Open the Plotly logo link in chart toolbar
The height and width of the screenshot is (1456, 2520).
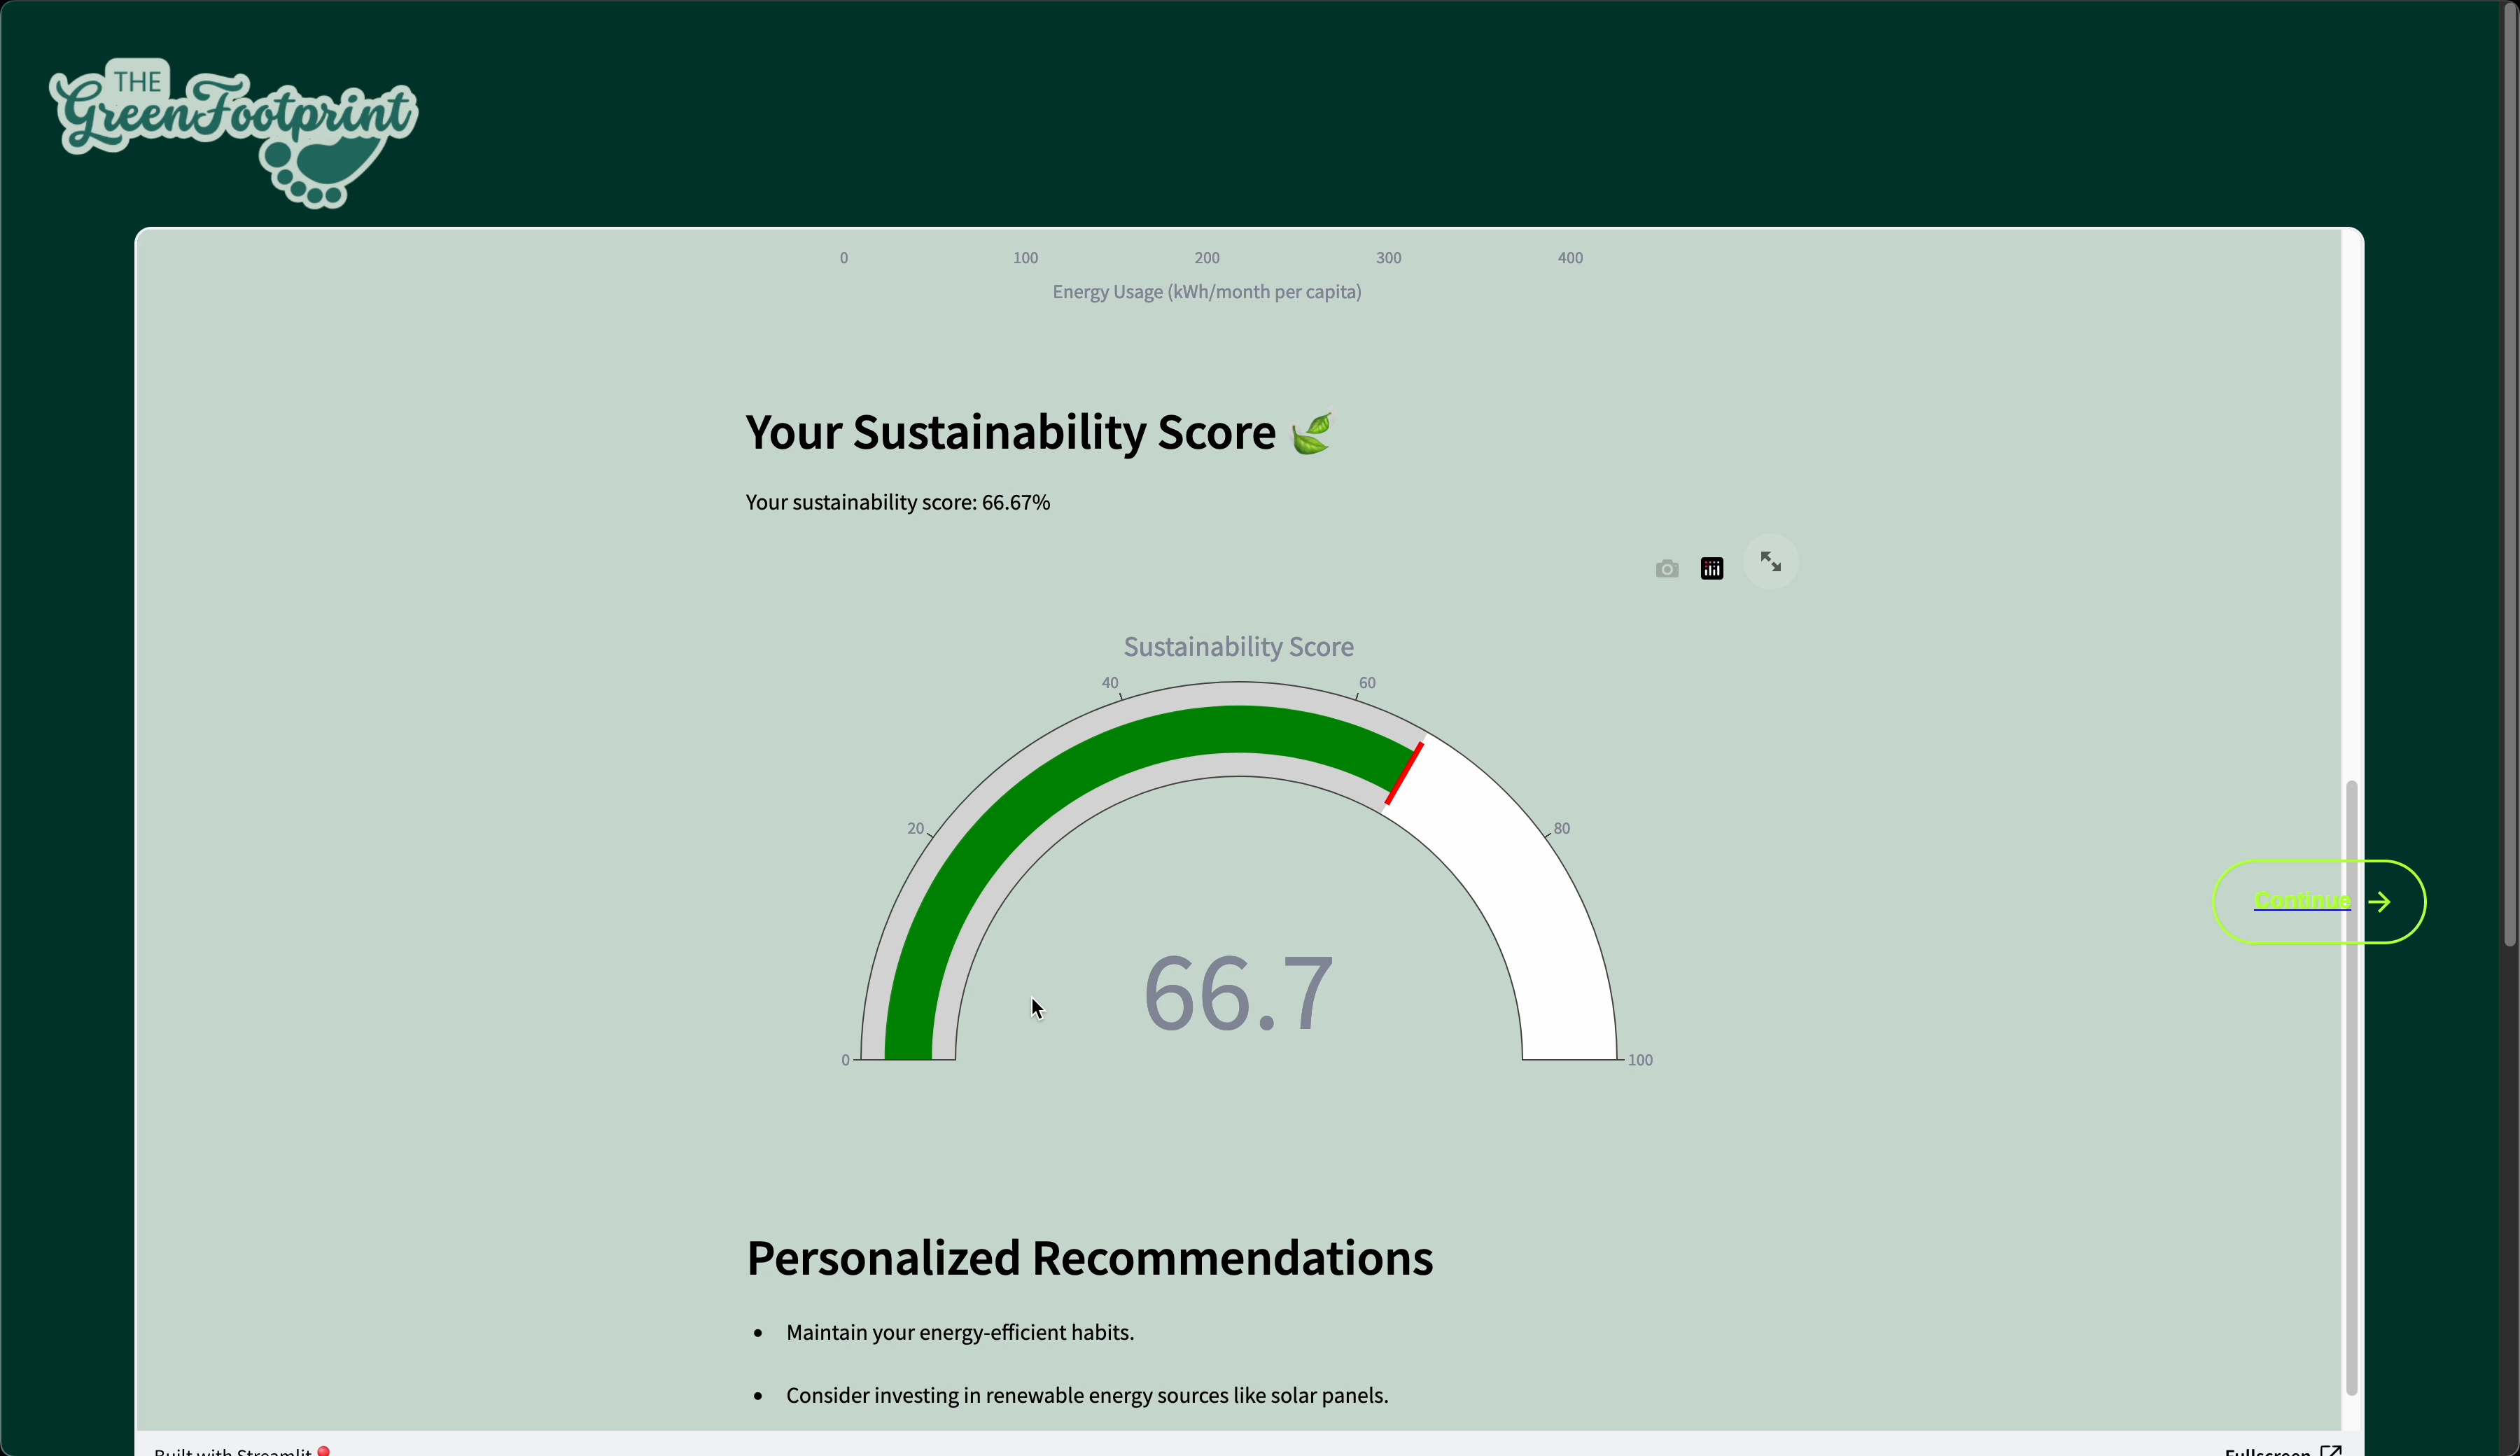pos(1712,569)
